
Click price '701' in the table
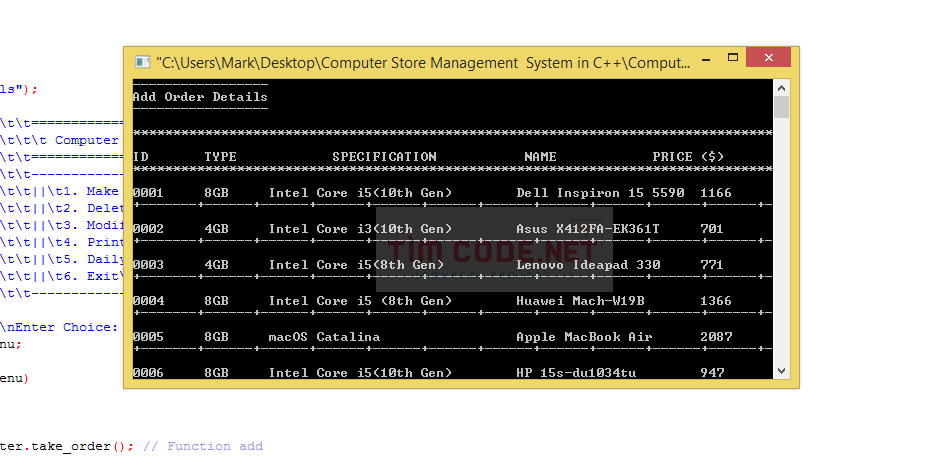point(712,229)
